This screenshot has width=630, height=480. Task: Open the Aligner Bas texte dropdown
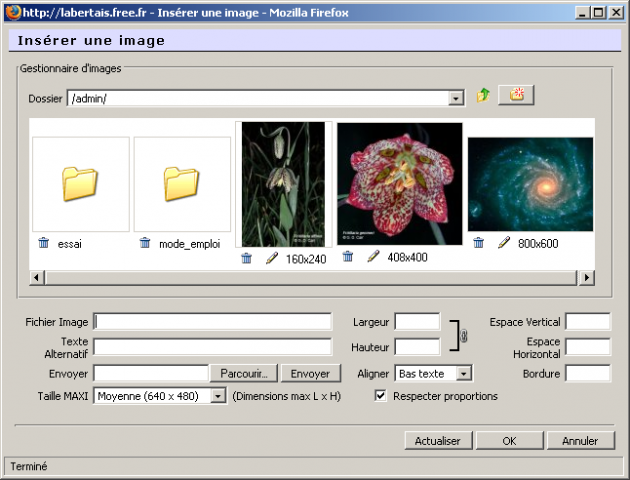tap(463, 374)
